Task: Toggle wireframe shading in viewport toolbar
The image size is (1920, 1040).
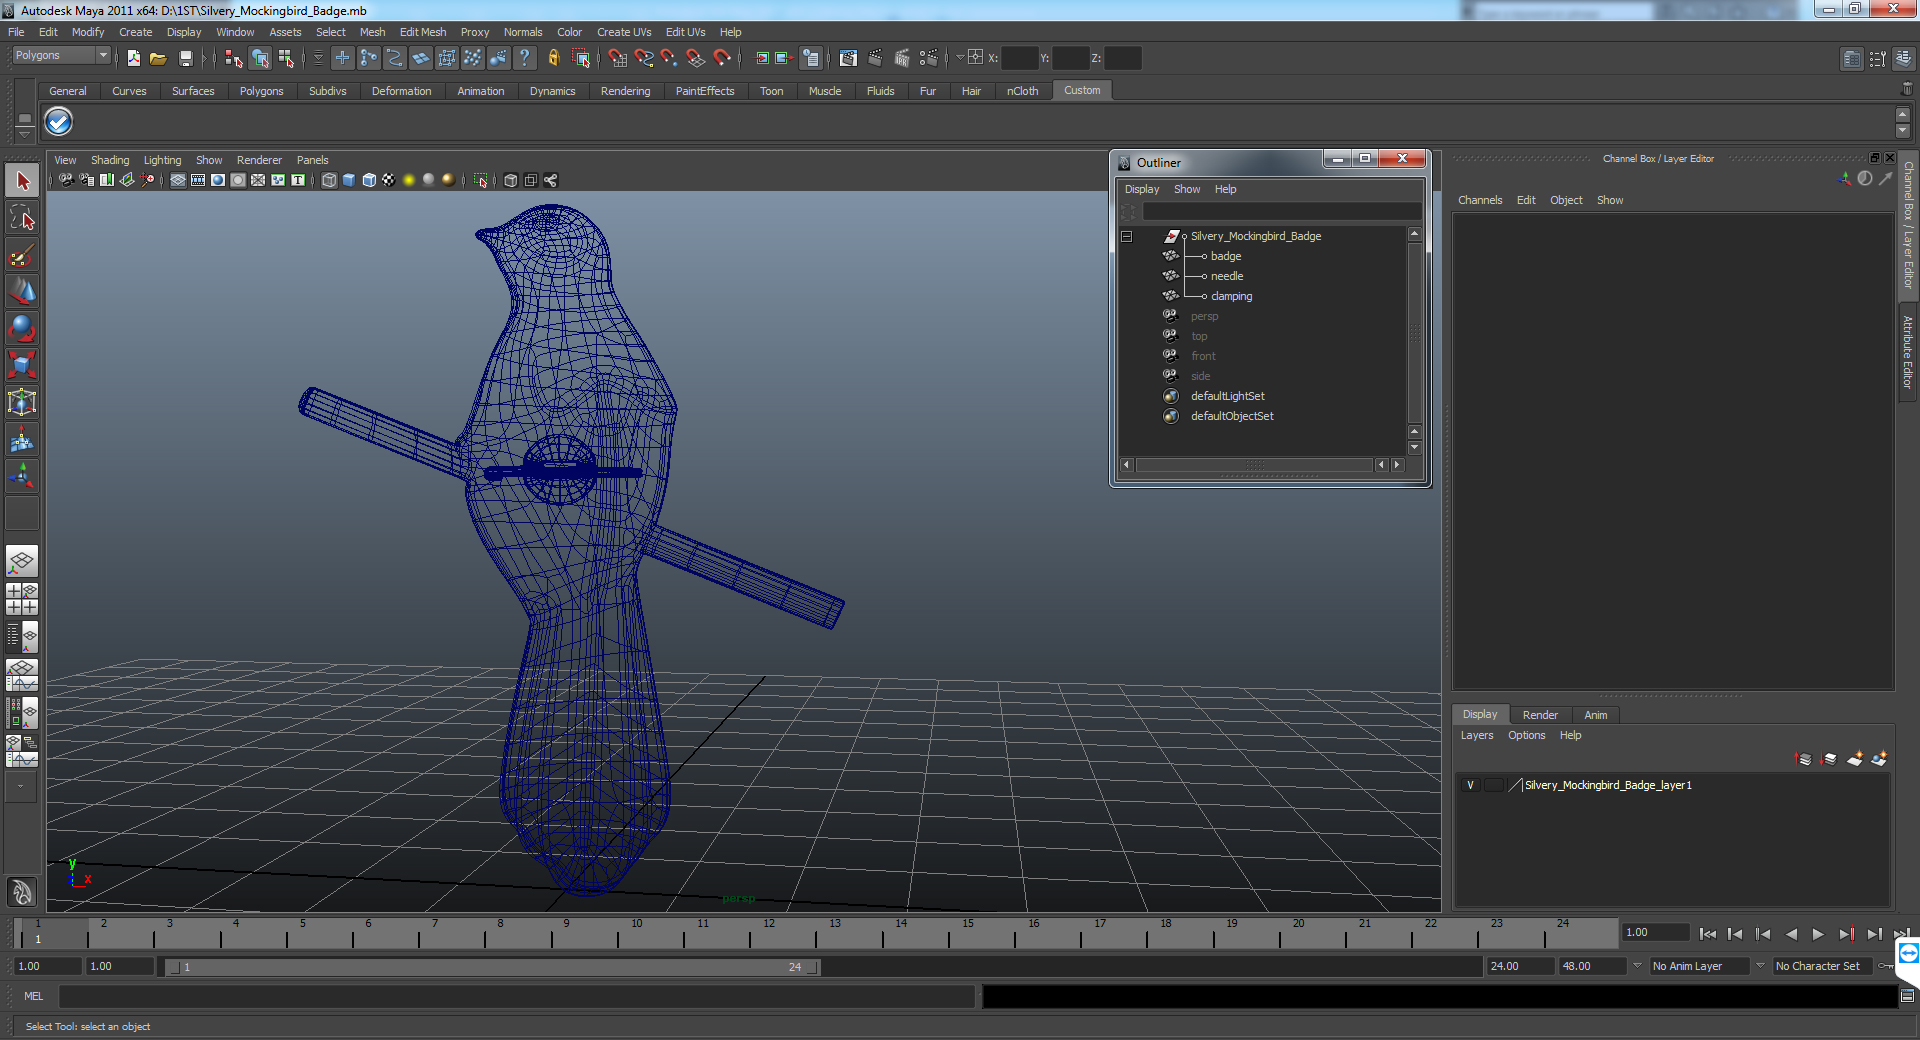Action: point(329,180)
